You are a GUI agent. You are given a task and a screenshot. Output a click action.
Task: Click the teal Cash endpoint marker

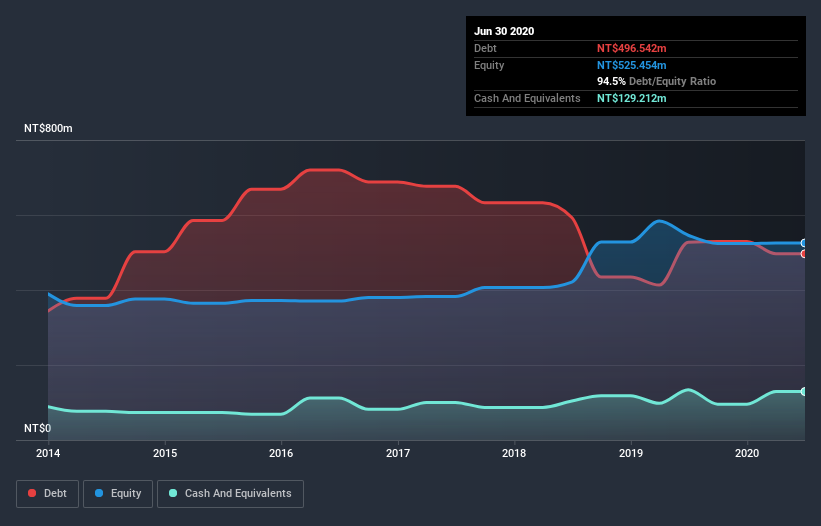pos(804,391)
